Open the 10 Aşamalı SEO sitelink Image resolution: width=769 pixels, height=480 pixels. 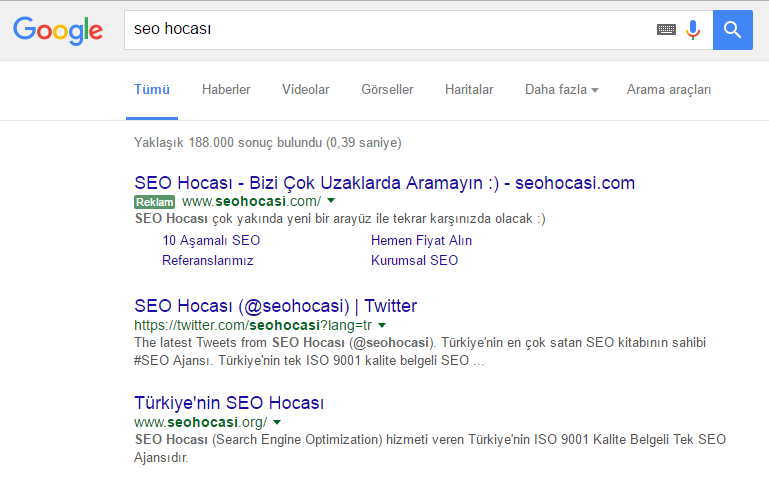211,241
